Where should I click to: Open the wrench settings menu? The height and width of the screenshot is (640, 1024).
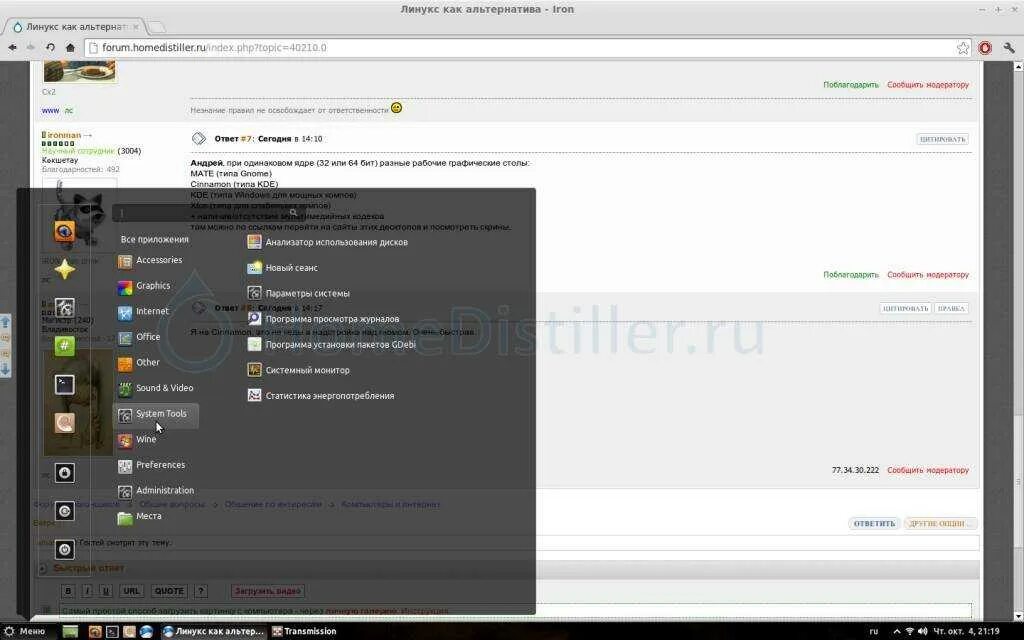pos(1009,48)
